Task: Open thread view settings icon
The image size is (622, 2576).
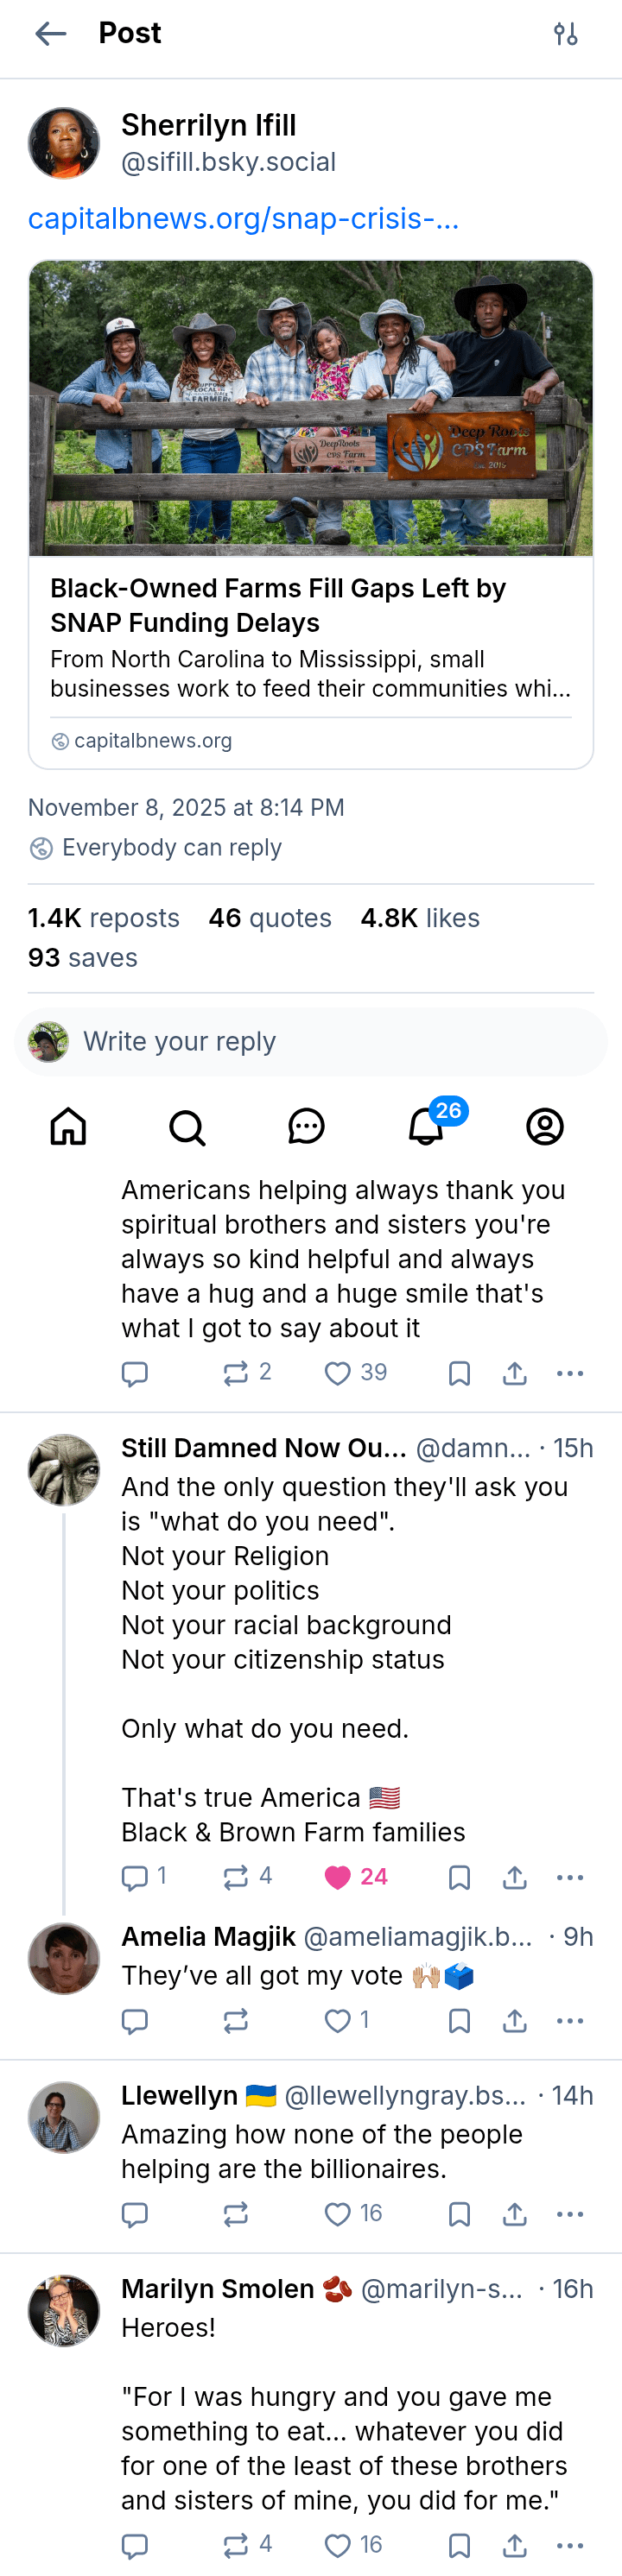Action: 565,34
